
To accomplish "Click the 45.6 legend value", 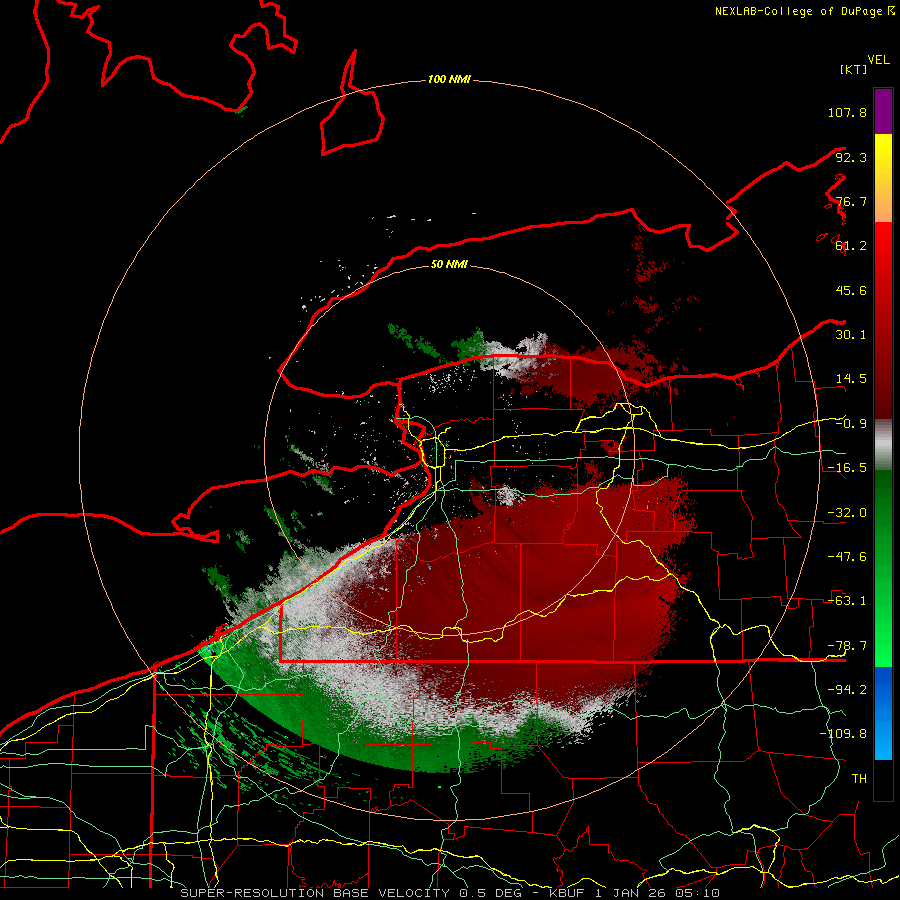I will [x=851, y=290].
